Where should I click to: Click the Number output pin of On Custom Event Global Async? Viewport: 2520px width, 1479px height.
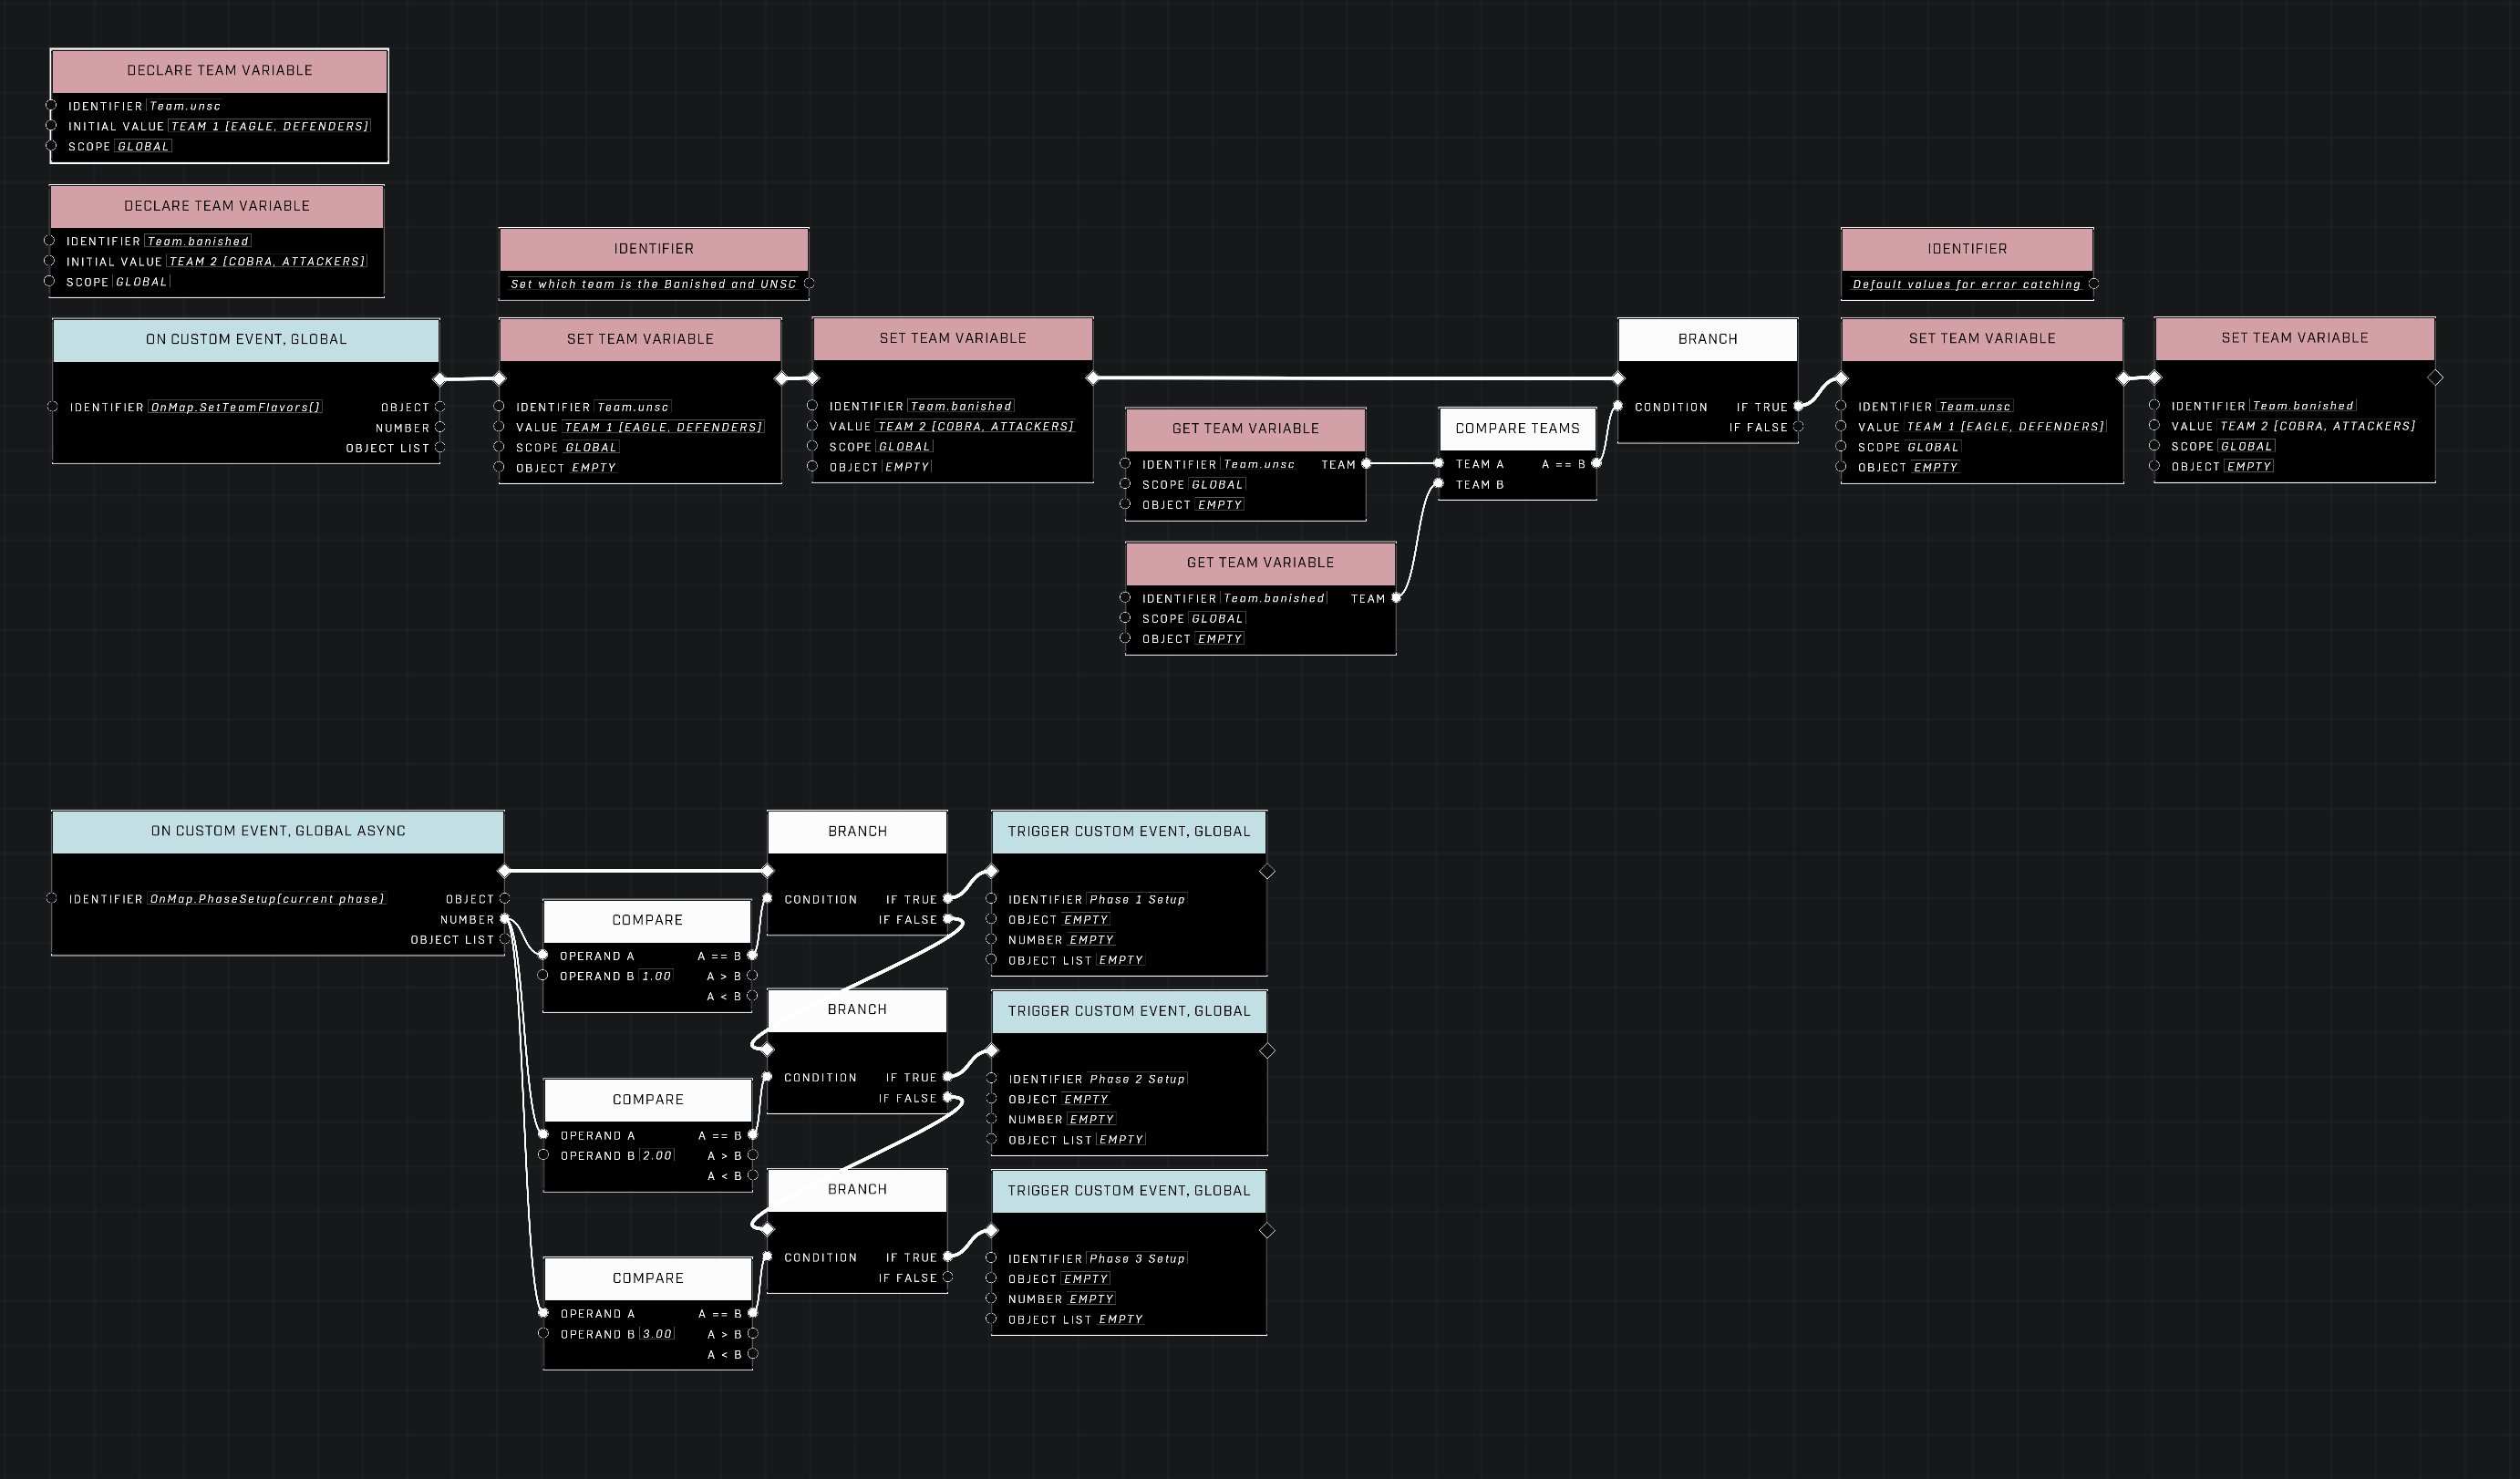pos(505,919)
